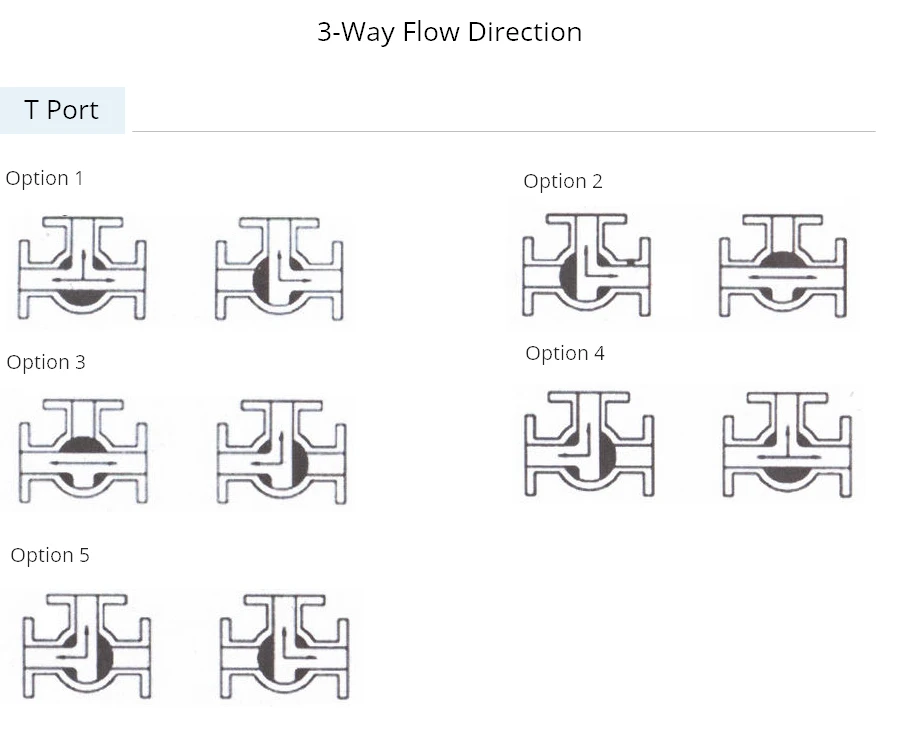Click the horizontal divider line beside T Port
Image resolution: width=900 pixels, height=750 pixels.
pos(504,131)
